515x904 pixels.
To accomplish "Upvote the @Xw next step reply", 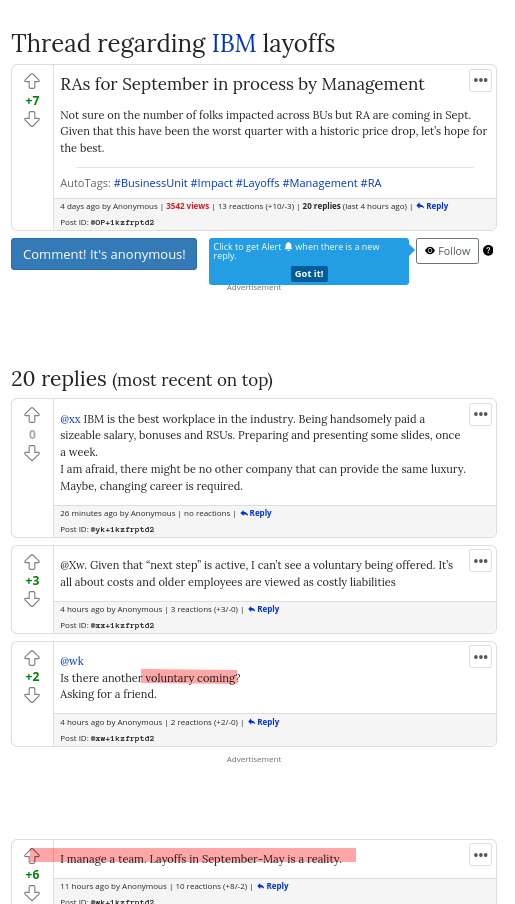I will 32,562.
